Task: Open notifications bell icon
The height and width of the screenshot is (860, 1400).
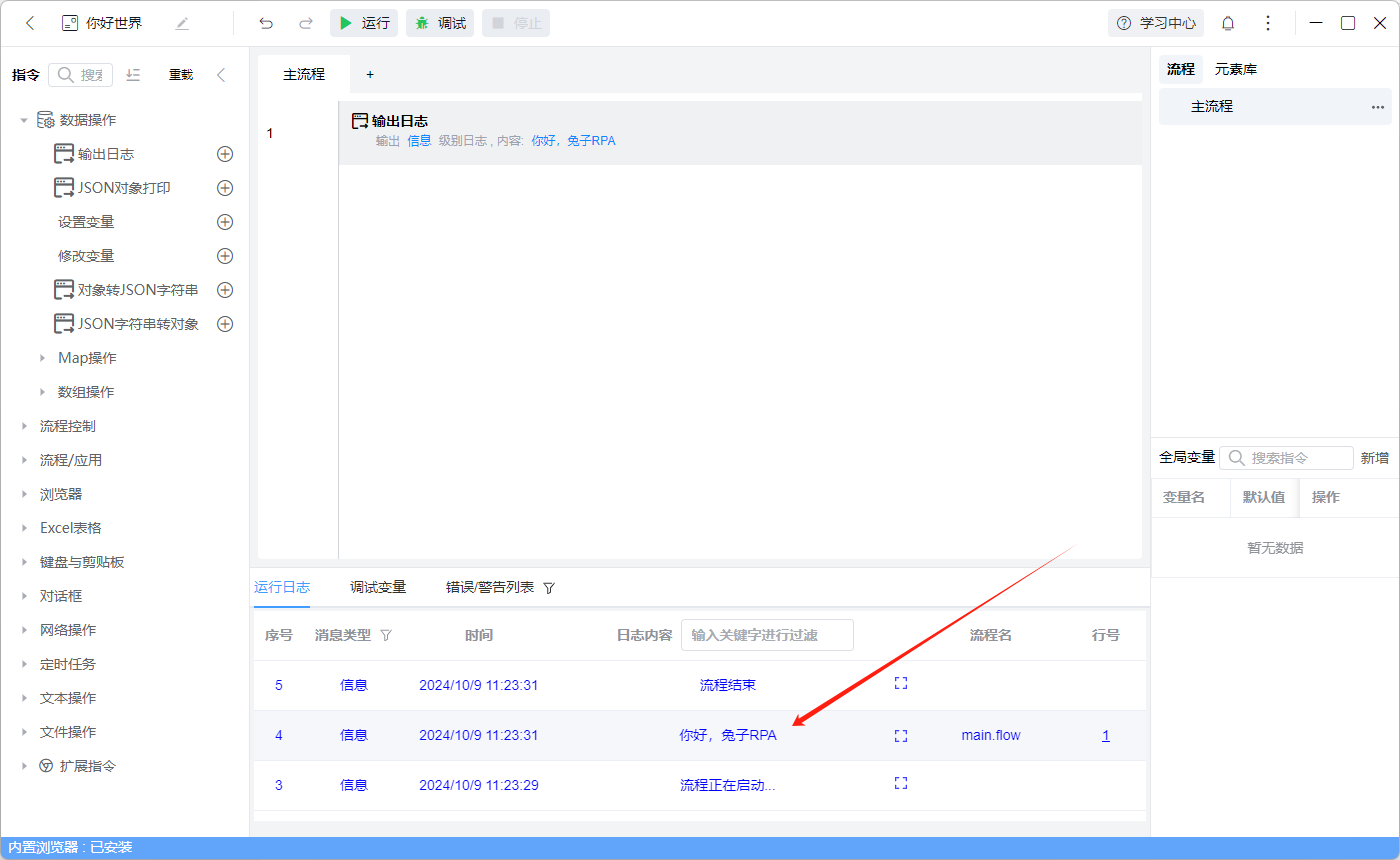Action: [1228, 23]
